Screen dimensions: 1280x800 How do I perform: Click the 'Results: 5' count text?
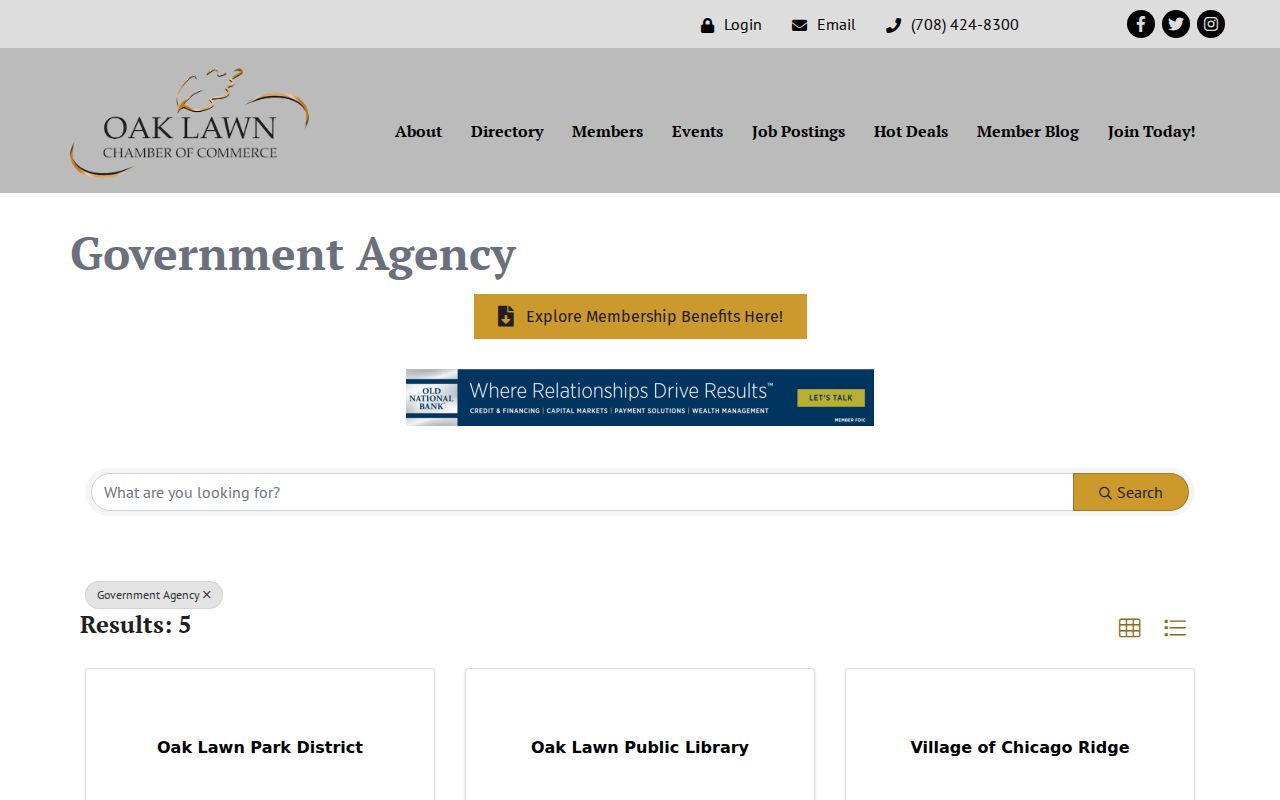pyautogui.click(x=135, y=625)
